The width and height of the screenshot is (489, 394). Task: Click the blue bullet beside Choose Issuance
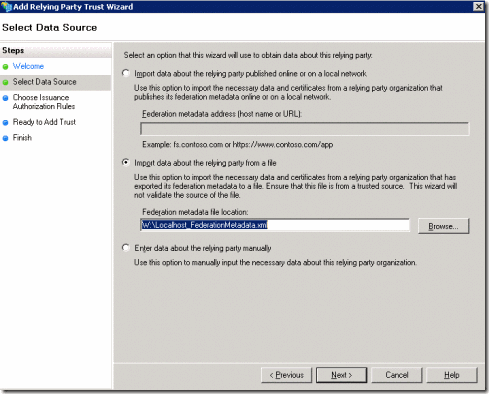pyautogui.click(x=5, y=98)
